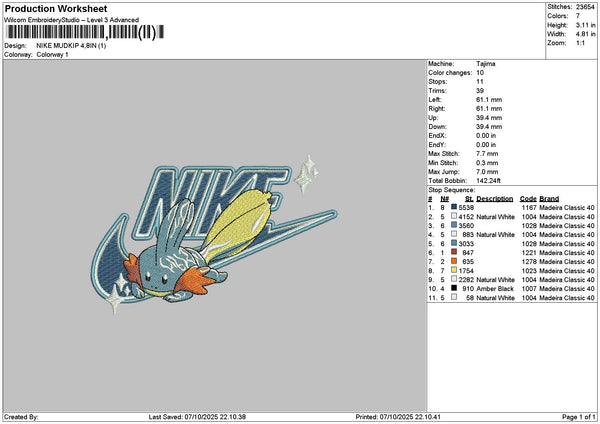
Task: Click 'Natural White' in stop 2 row
Action: point(496,217)
